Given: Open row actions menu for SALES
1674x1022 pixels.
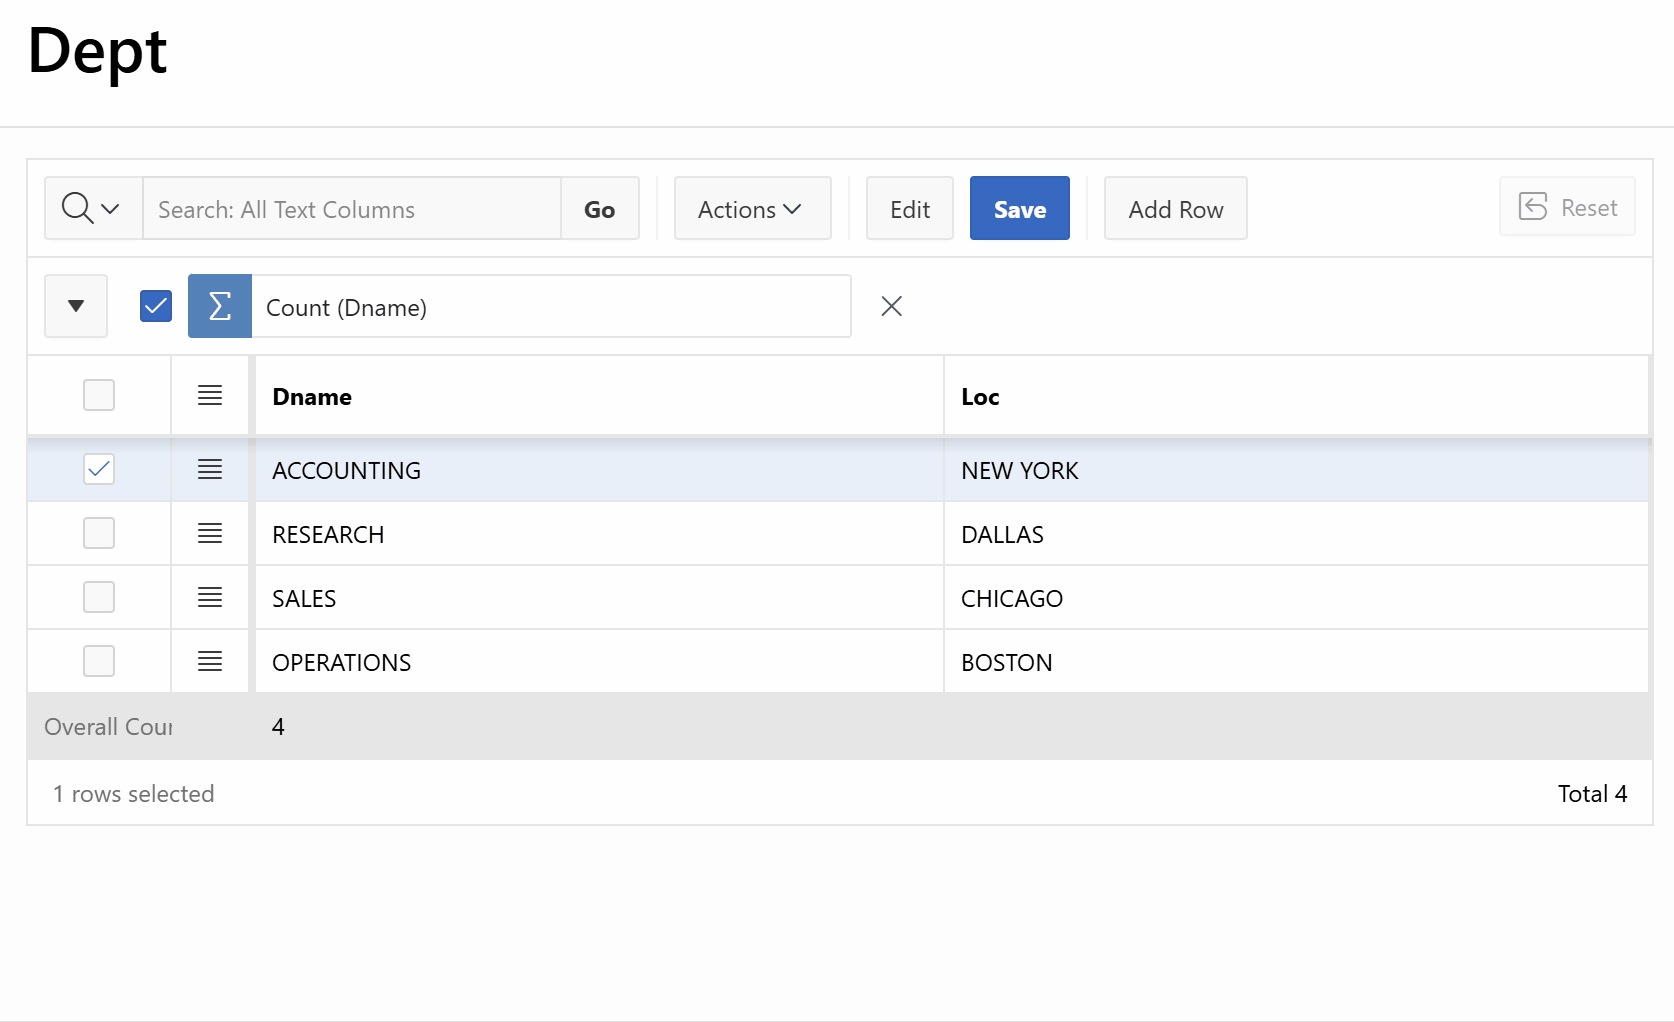Looking at the screenshot, I should tap(210, 597).
